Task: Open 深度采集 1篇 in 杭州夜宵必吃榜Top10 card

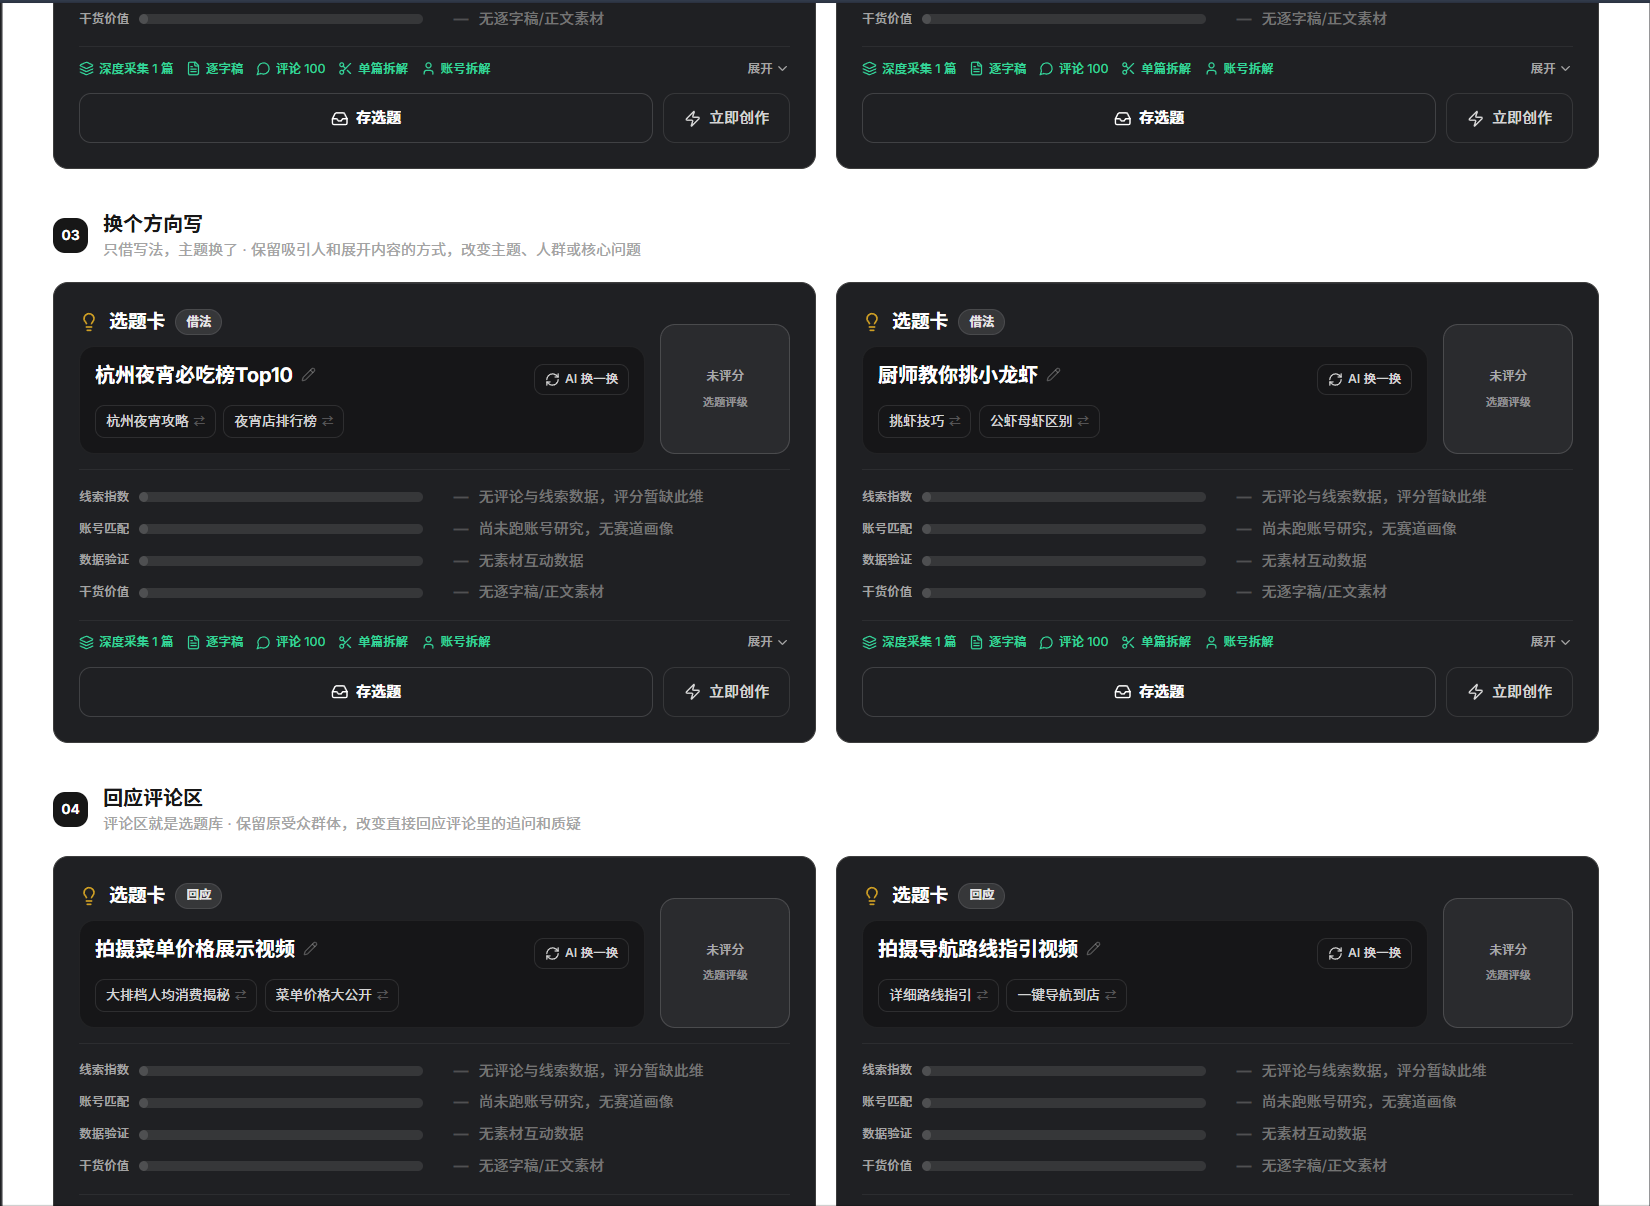Action: [x=126, y=642]
